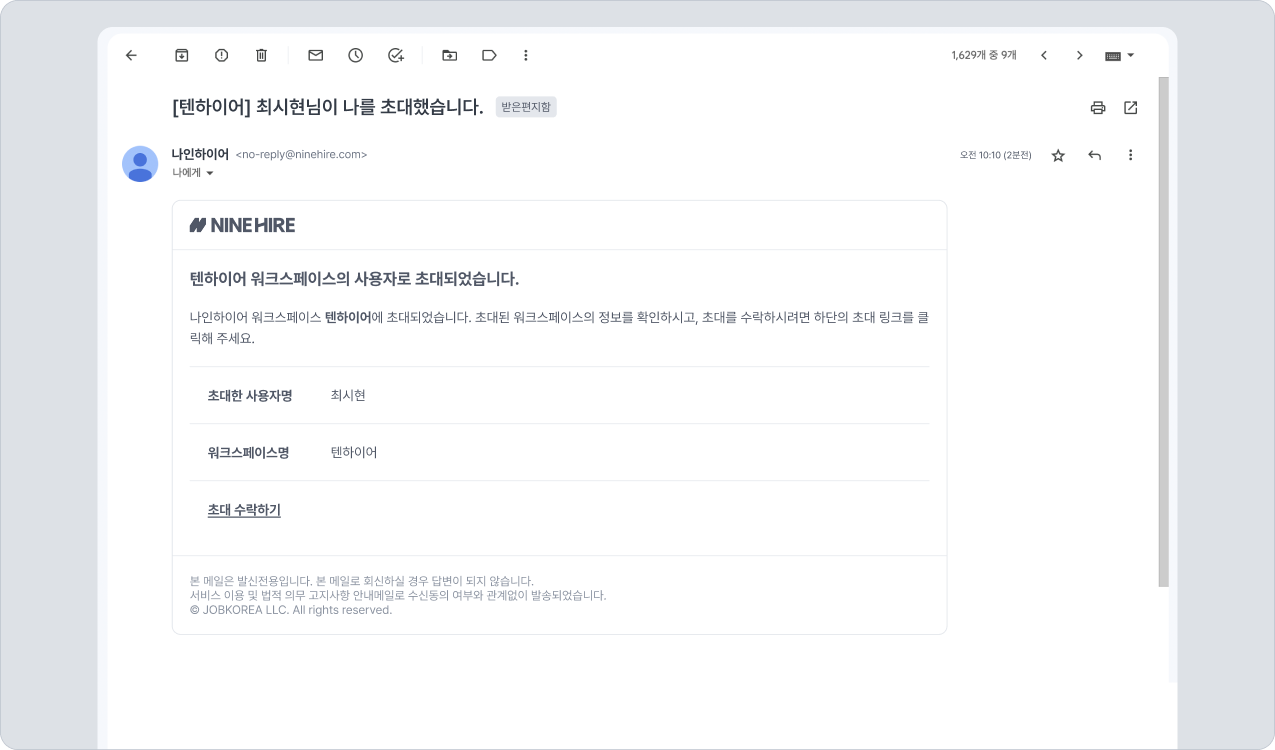Click 초대 수락하기 link
Image resolution: width=1275 pixels, height=750 pixels.
[244, 510]
